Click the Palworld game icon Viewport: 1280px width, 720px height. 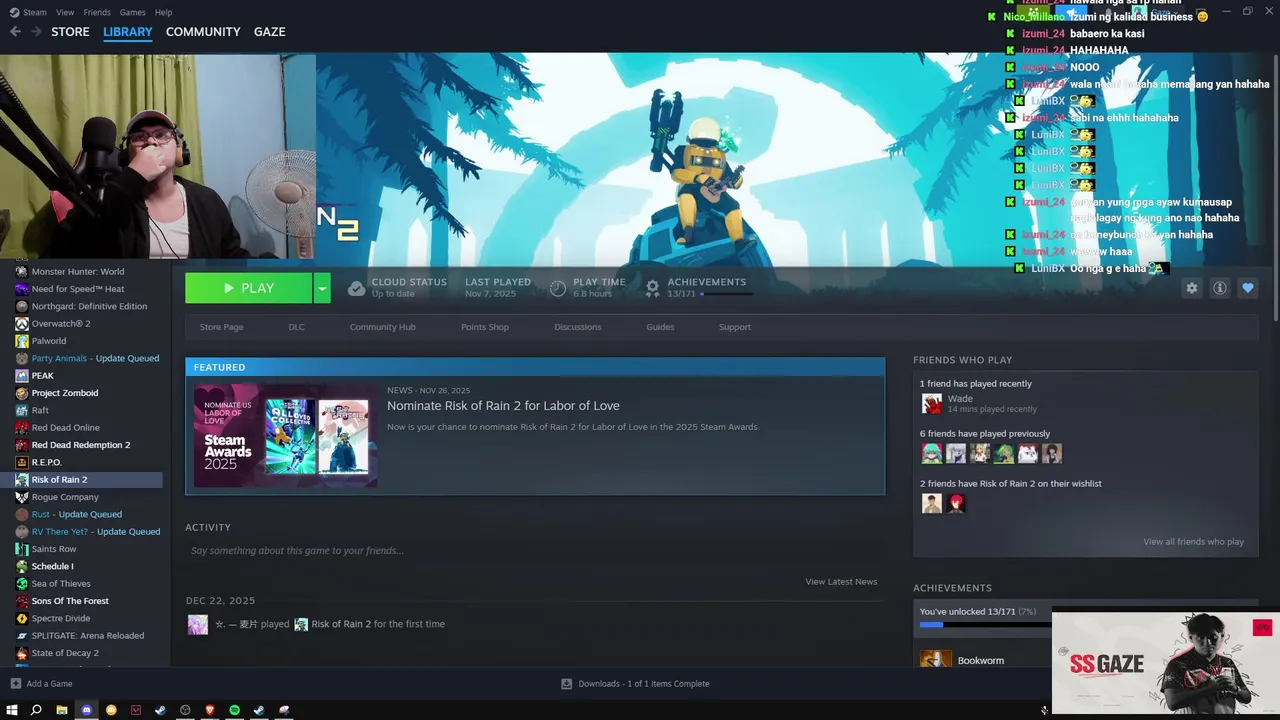[22, 341]
